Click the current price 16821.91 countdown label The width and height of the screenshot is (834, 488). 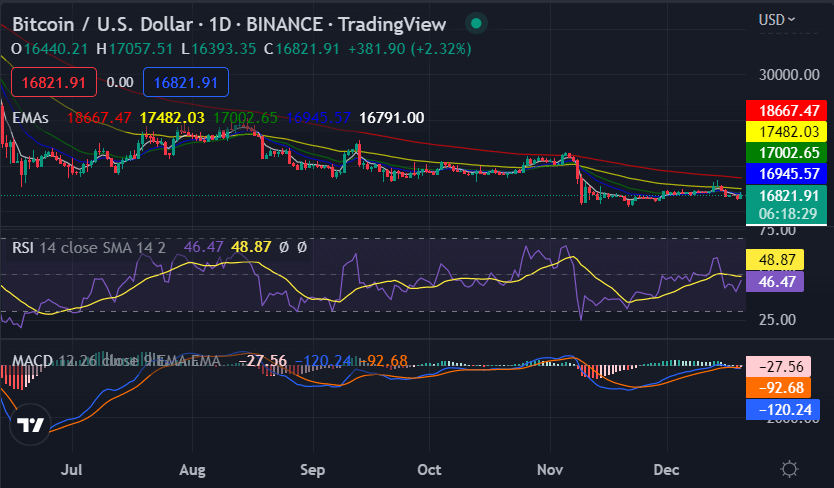[787, 204]
